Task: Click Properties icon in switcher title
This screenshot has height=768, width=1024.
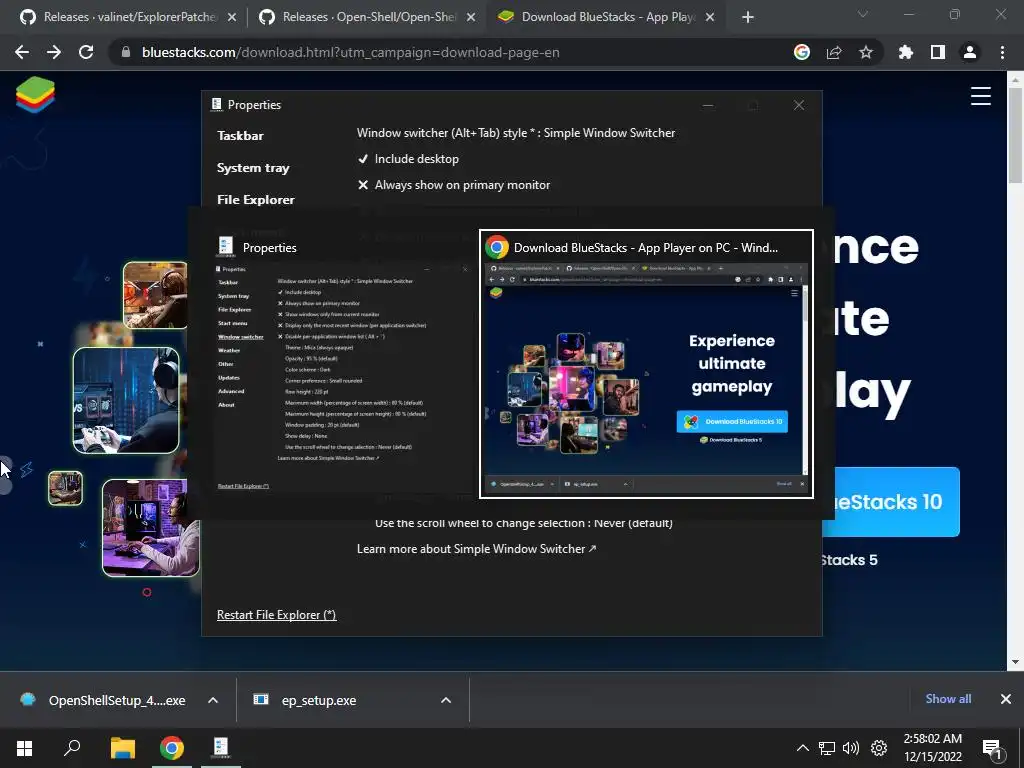Action: tap(226, 246)
